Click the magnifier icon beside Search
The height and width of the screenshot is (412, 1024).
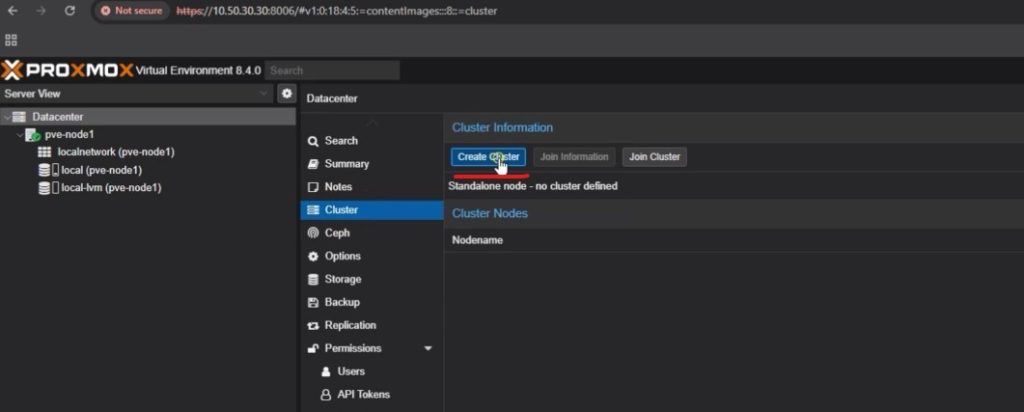coord(313,141)
